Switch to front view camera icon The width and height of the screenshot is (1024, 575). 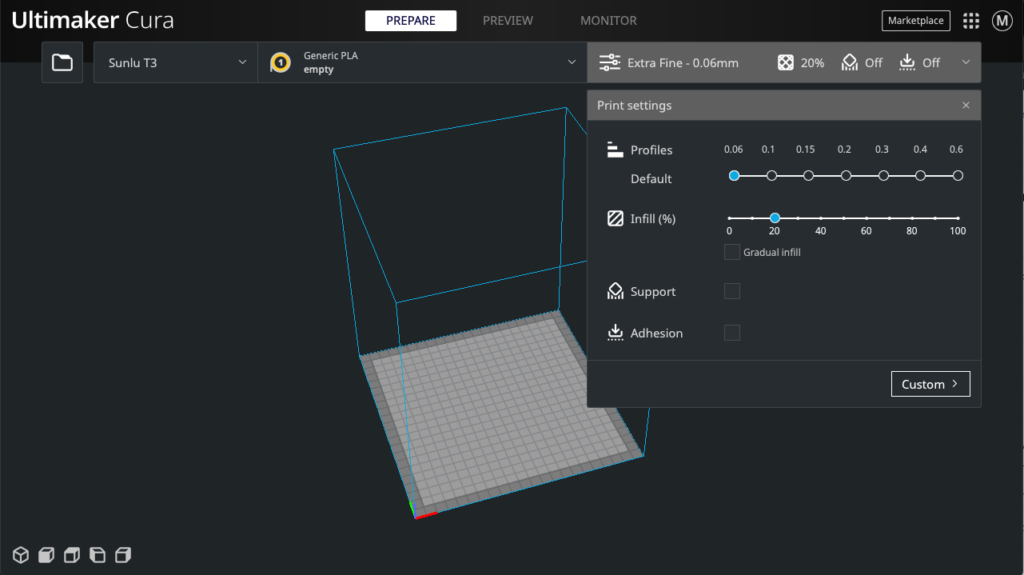(46, 555)
